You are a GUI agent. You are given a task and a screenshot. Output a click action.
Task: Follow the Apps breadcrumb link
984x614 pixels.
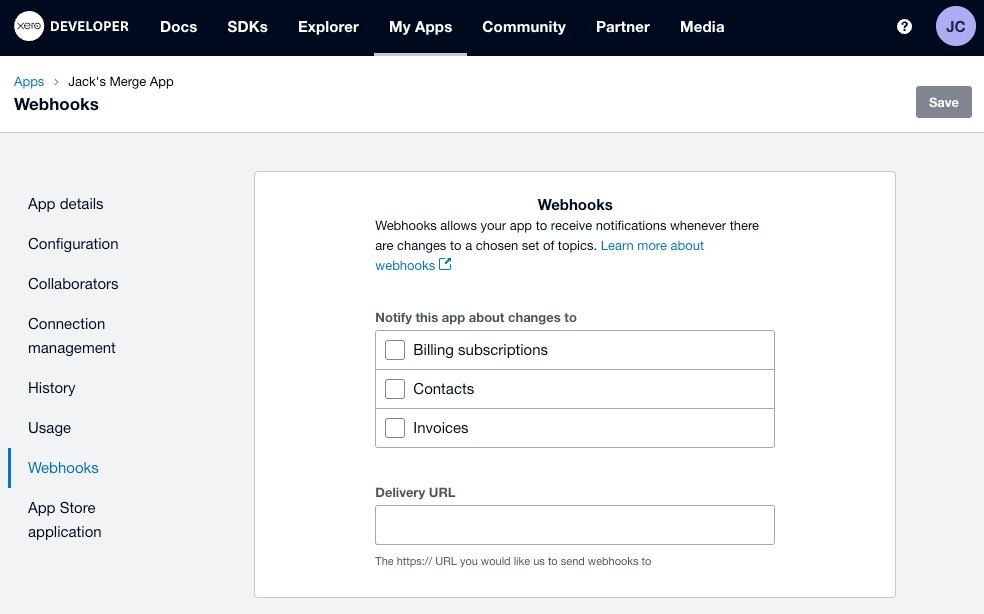29,82
